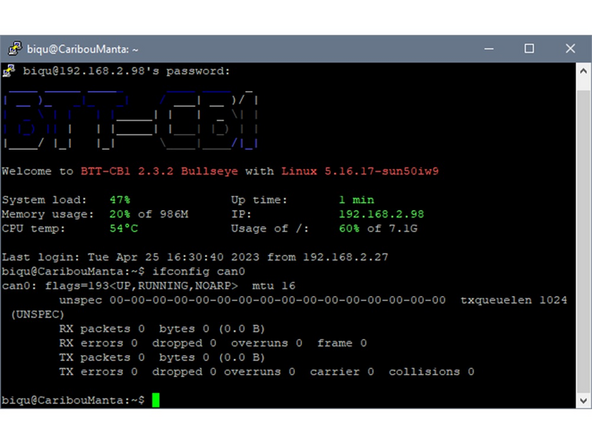The image size is (592, 444).
Task: Click the Up time value '1 min'
Action: coord(356,200)
